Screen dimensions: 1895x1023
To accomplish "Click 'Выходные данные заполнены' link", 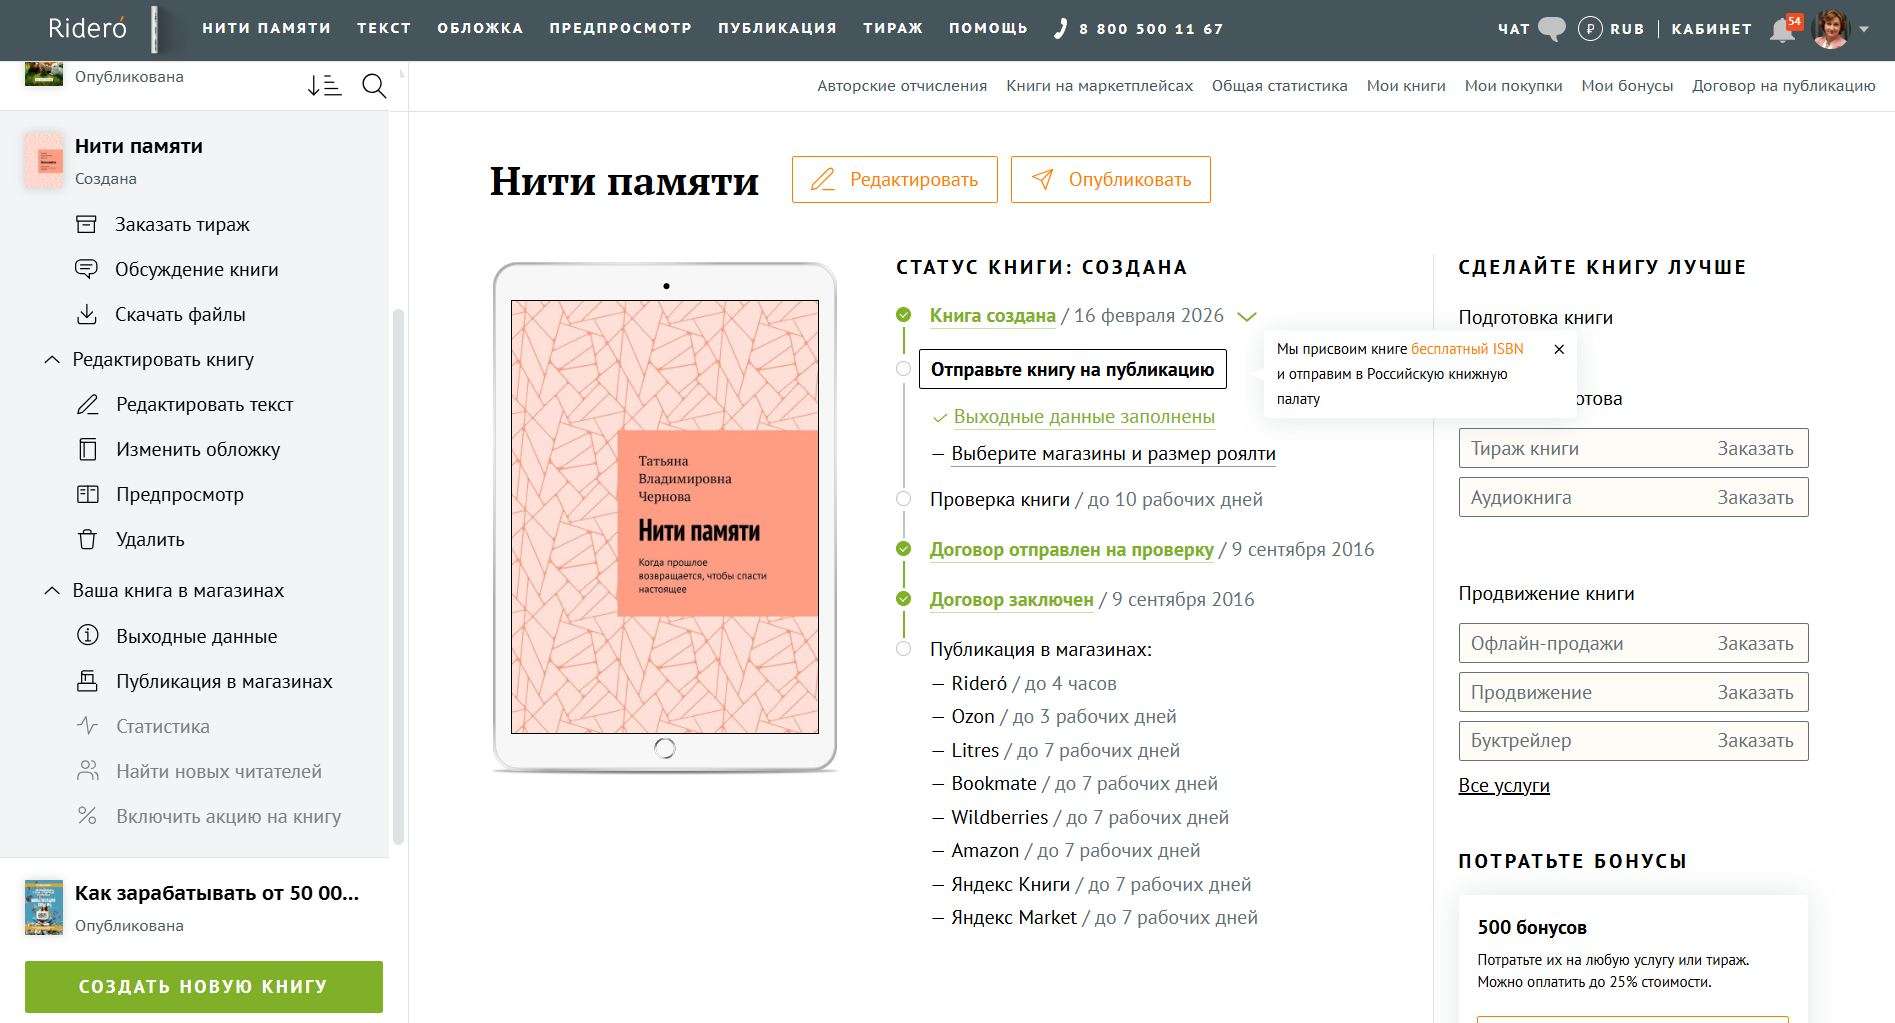I will (x=1084, y=416).
